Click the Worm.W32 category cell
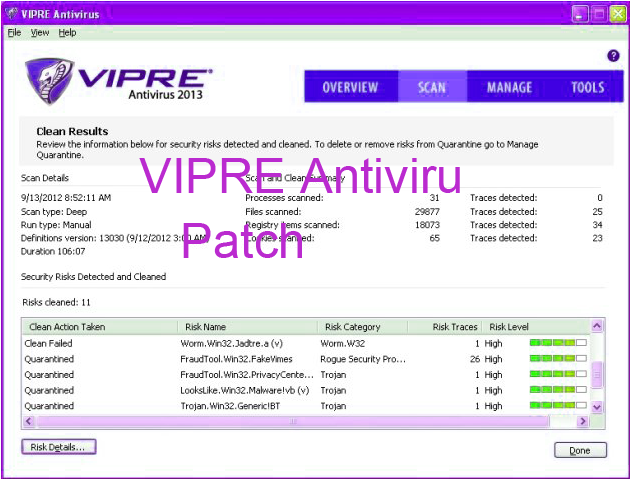 (x=343, y=344)
